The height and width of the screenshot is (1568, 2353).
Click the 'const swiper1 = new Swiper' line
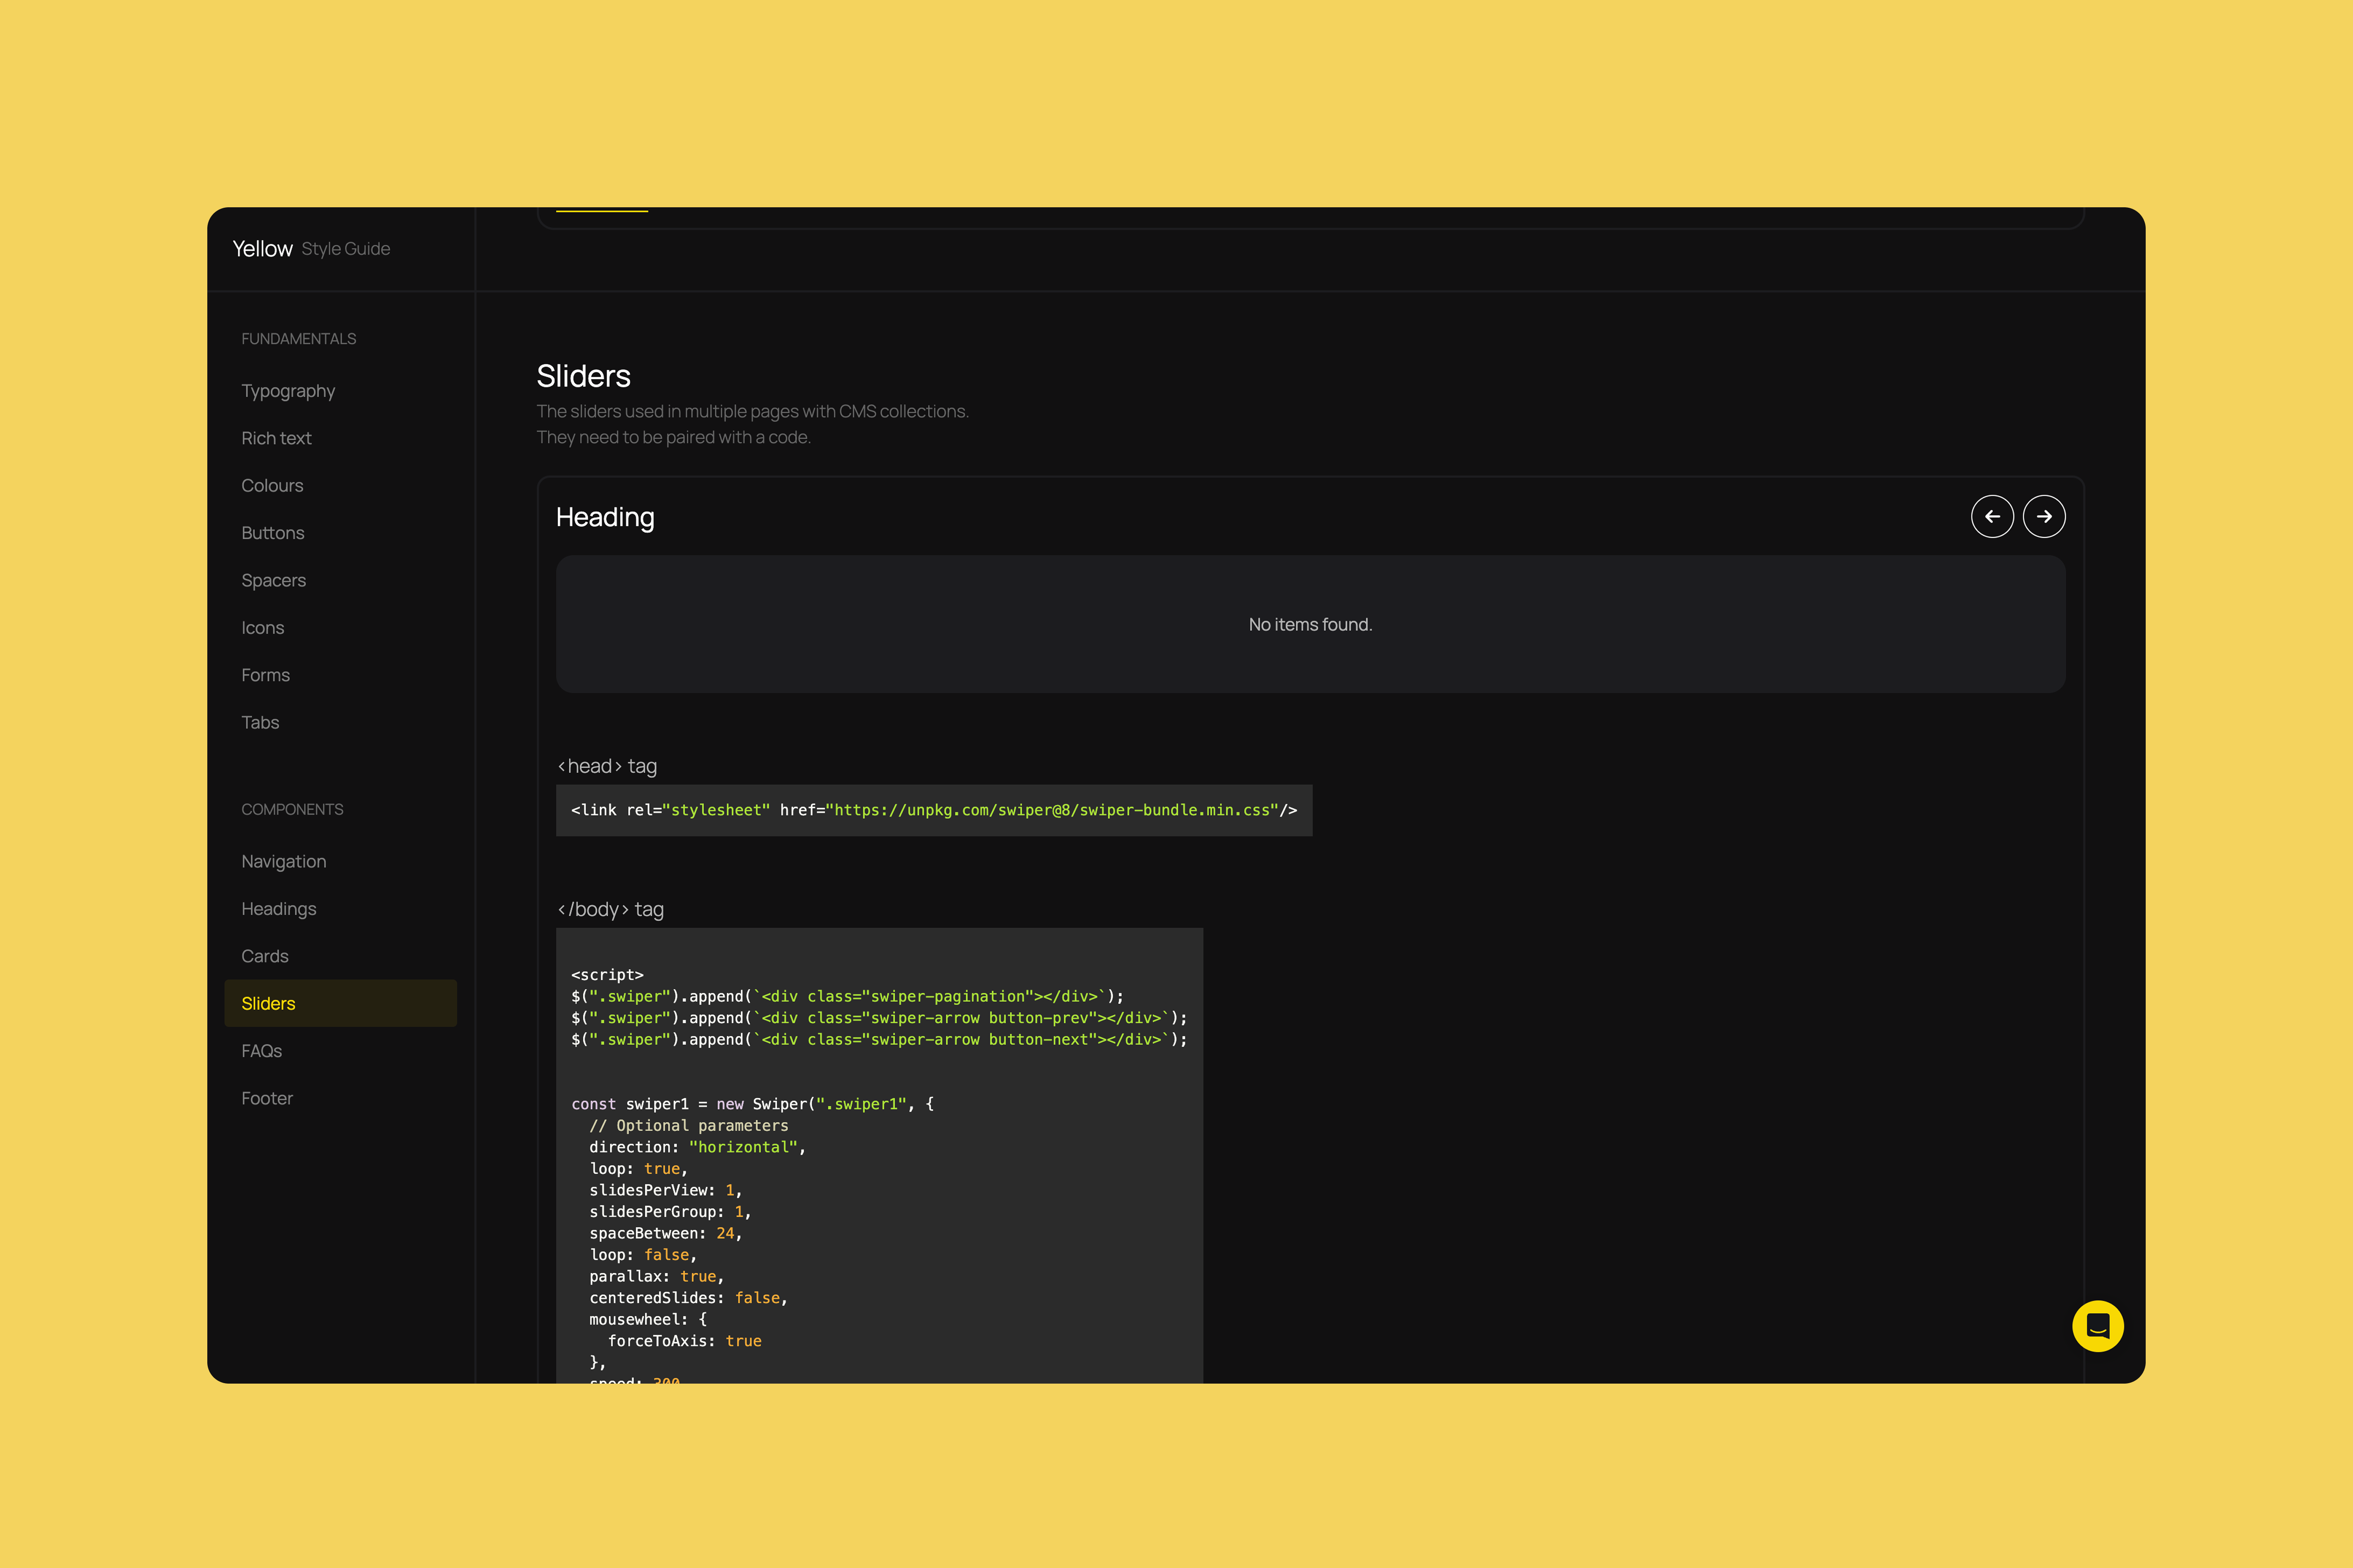pyautogui.click(x=753, y=1104)
